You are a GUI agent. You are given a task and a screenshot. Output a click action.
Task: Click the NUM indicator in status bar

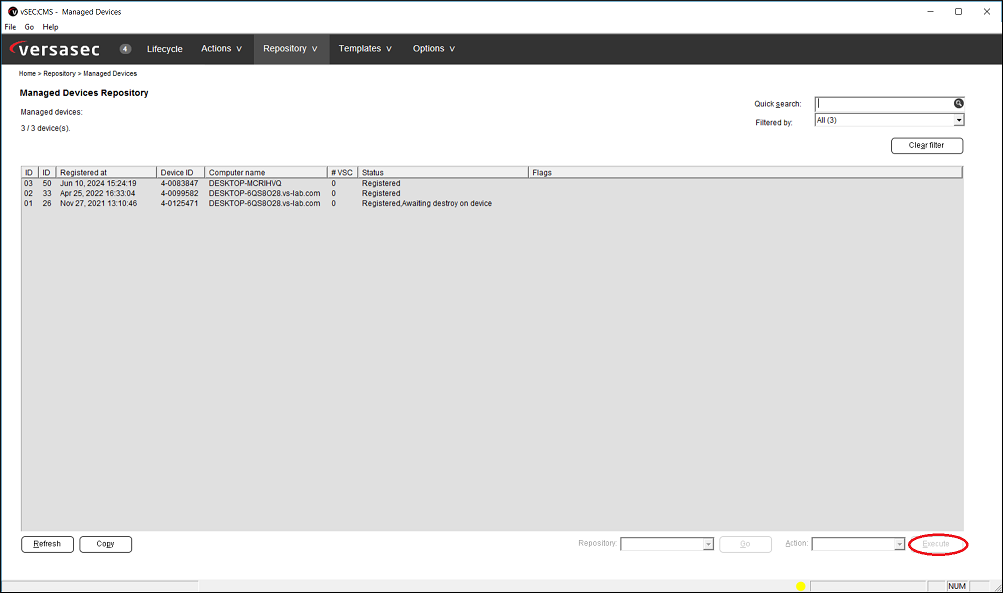pos(957,586)
